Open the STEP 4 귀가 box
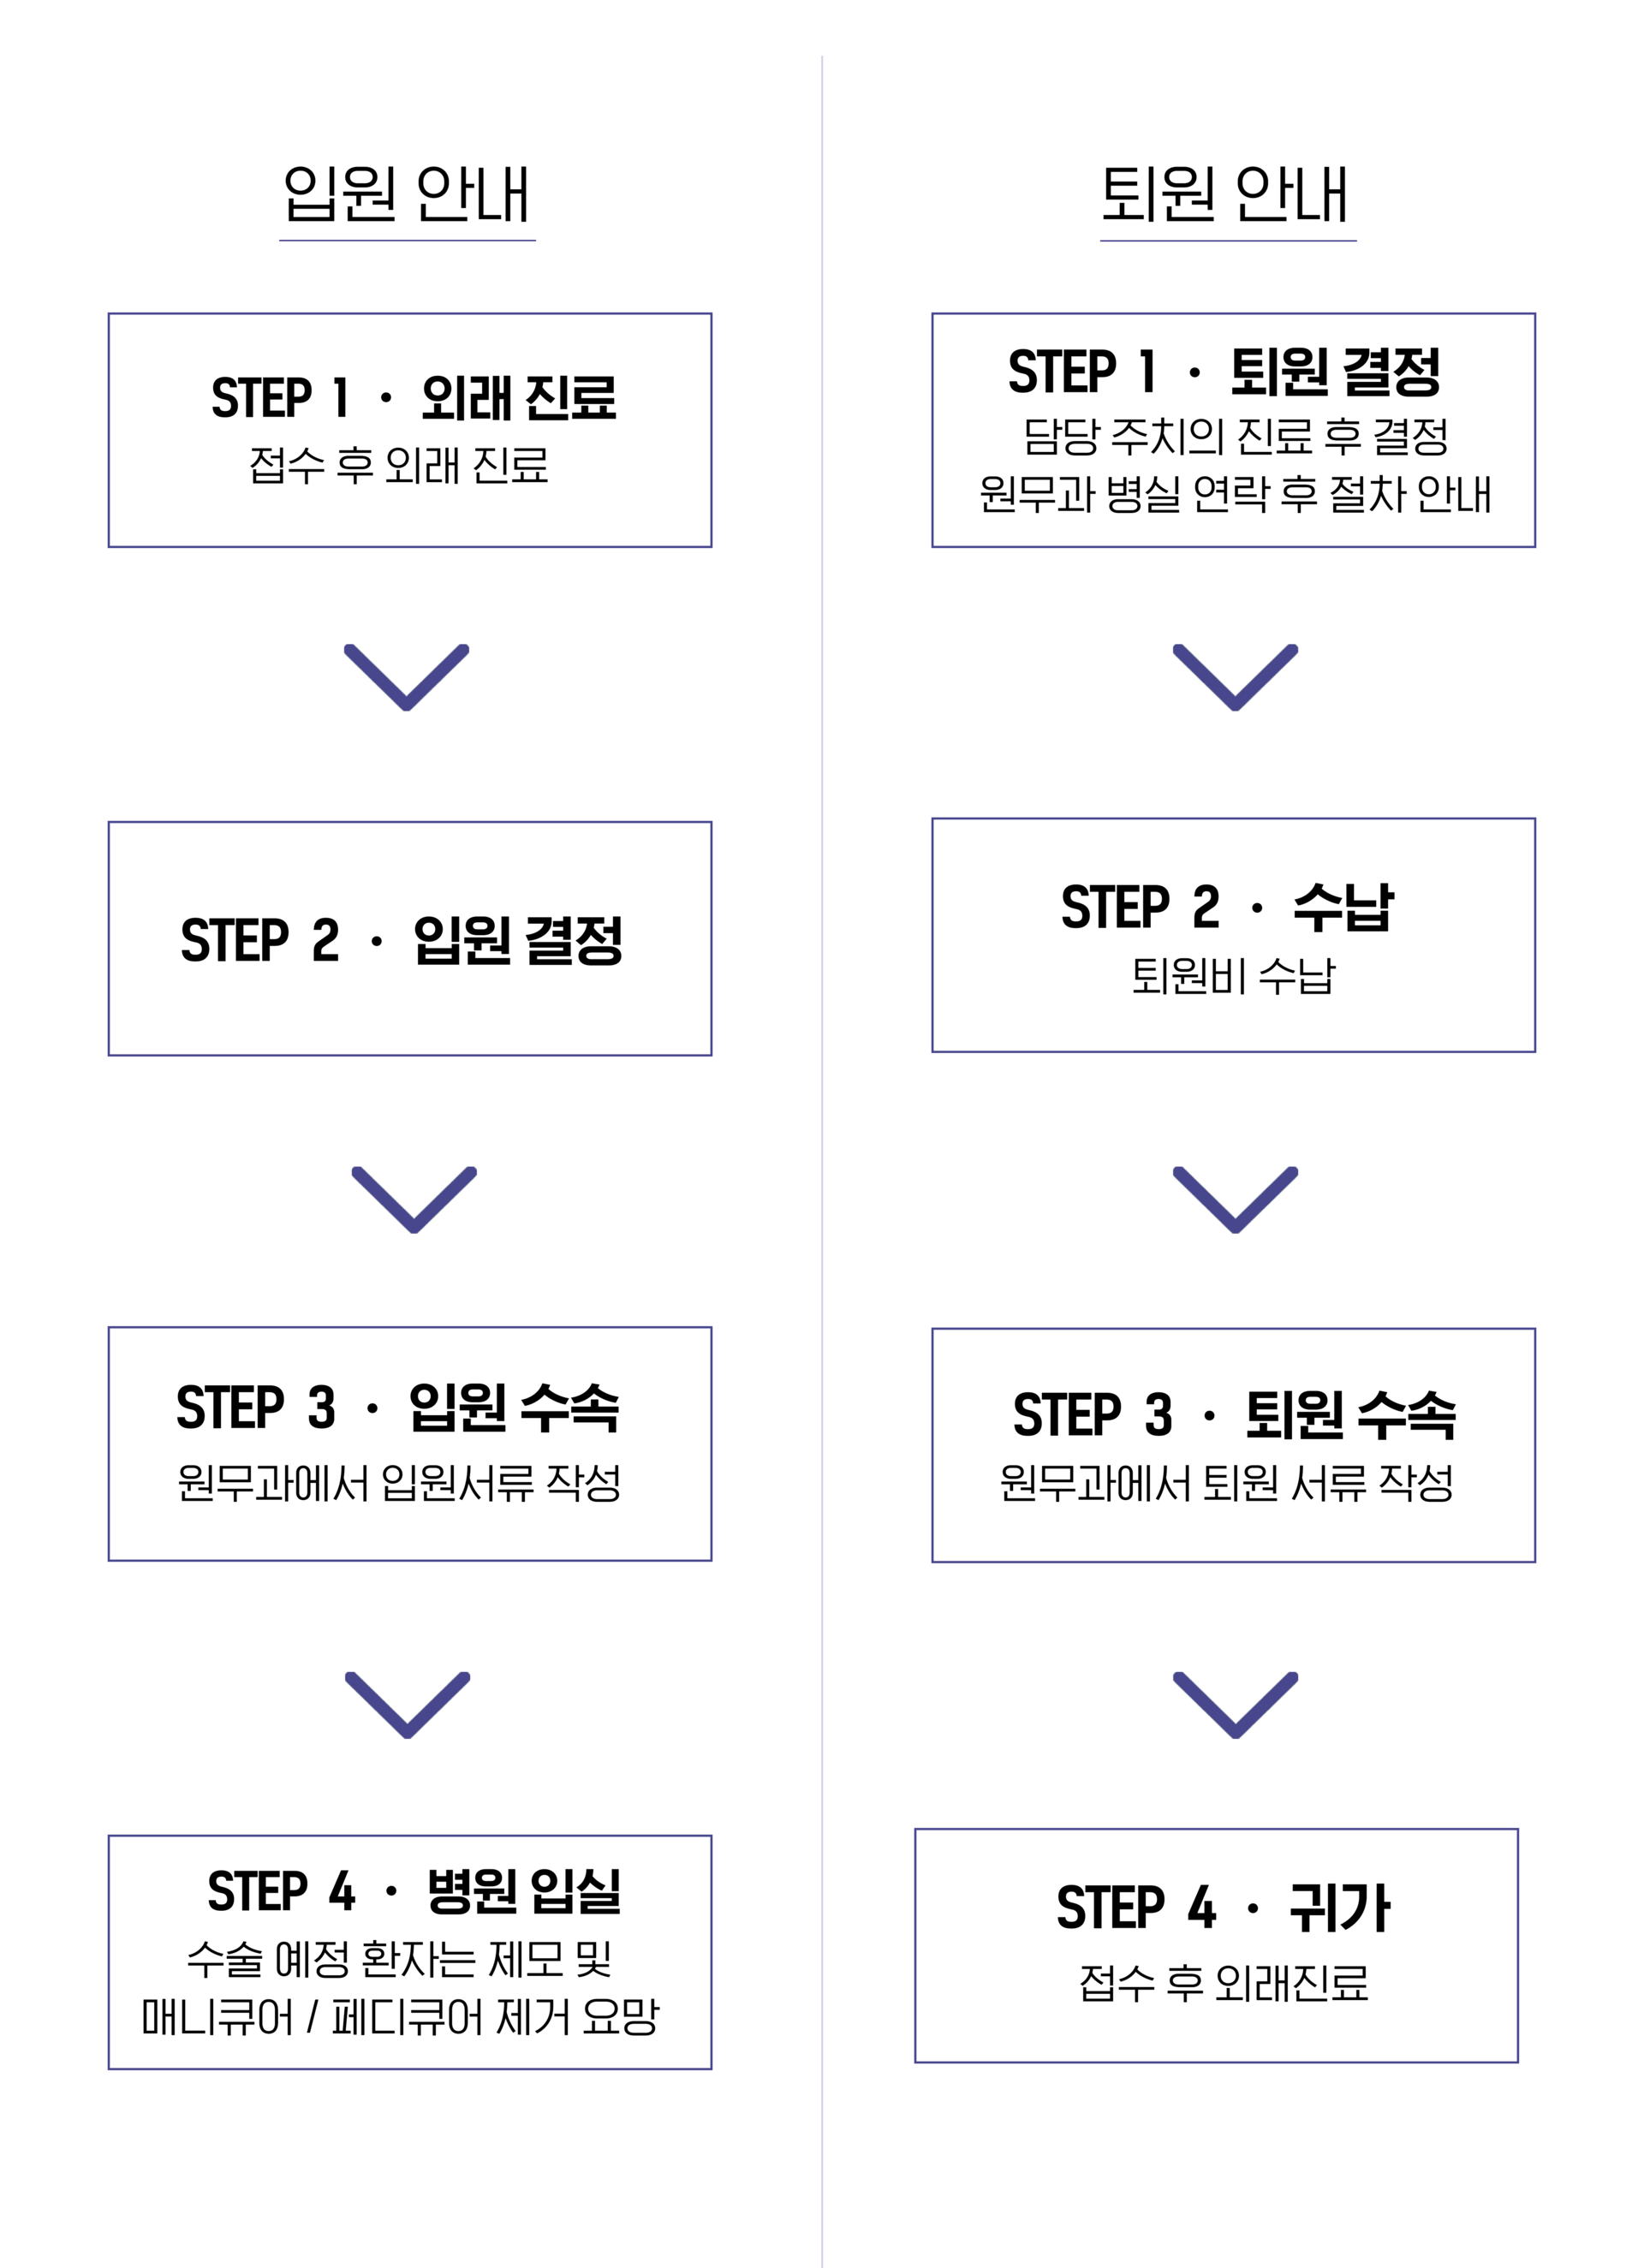 point(1216,1945)
